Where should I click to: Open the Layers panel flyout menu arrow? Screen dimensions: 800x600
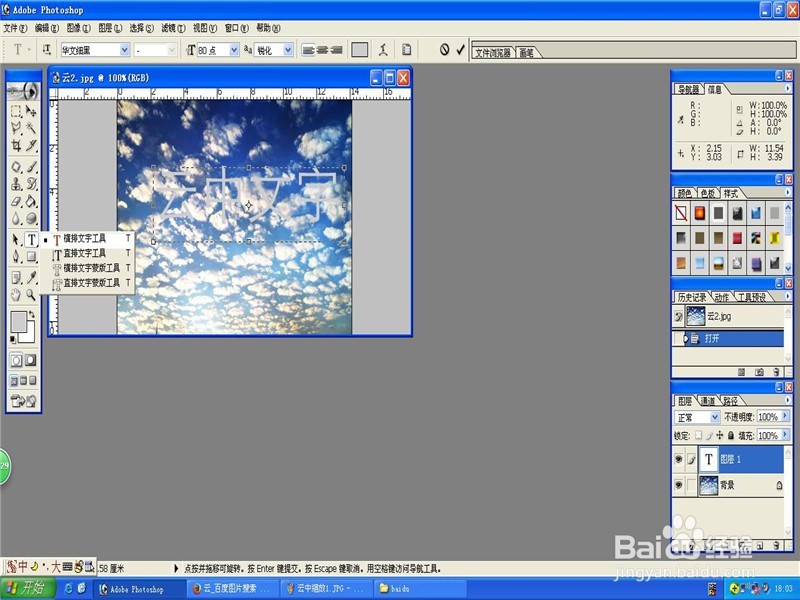pyautogui.click(x=787, y=400)
